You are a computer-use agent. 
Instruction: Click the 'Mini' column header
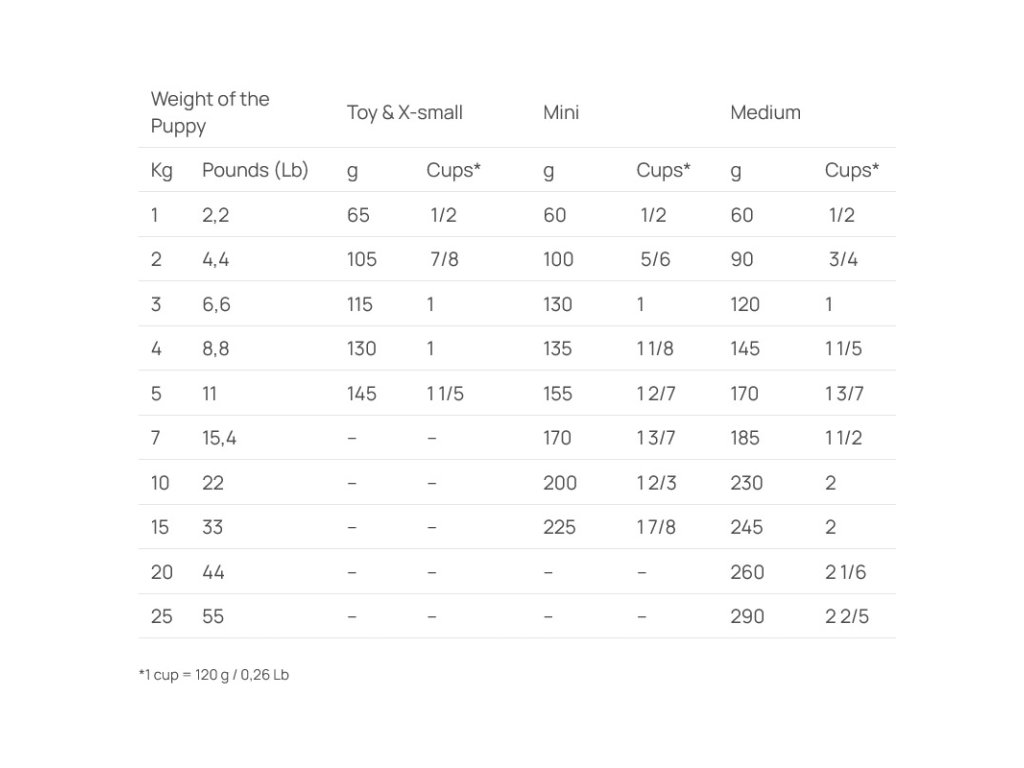[561, 113]
